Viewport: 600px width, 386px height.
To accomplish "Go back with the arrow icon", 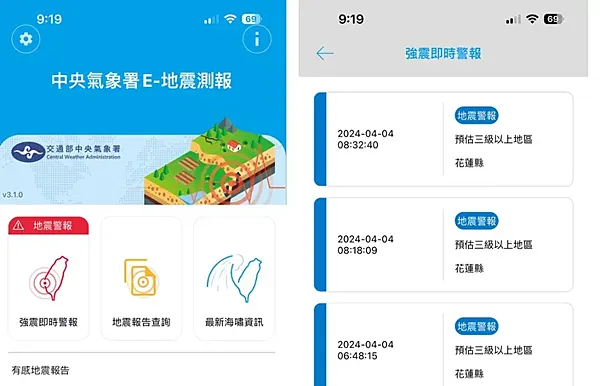I will 325,53.
